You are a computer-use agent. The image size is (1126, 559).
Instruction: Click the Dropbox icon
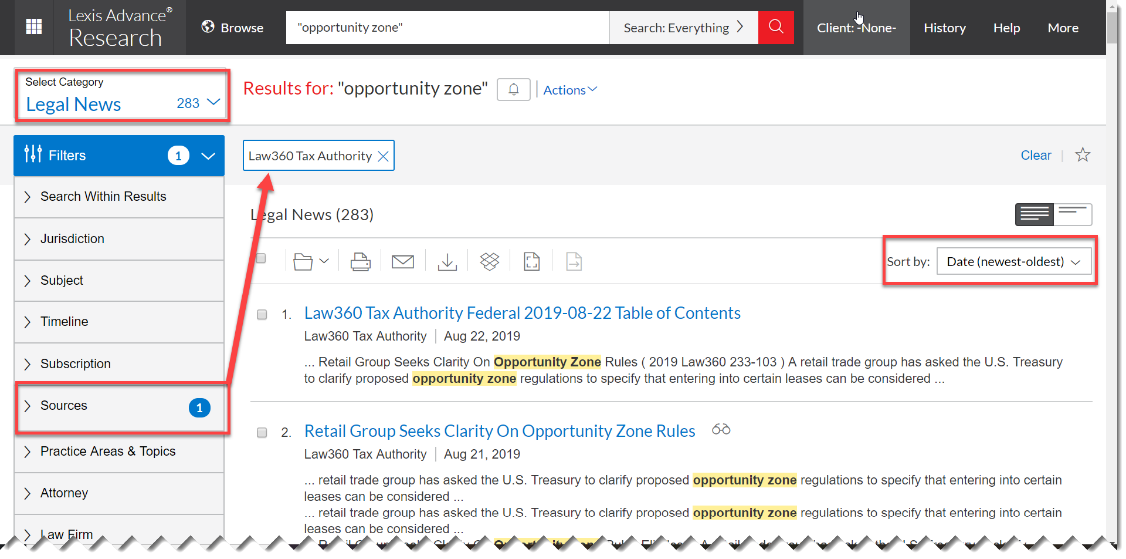pos(489,262)
